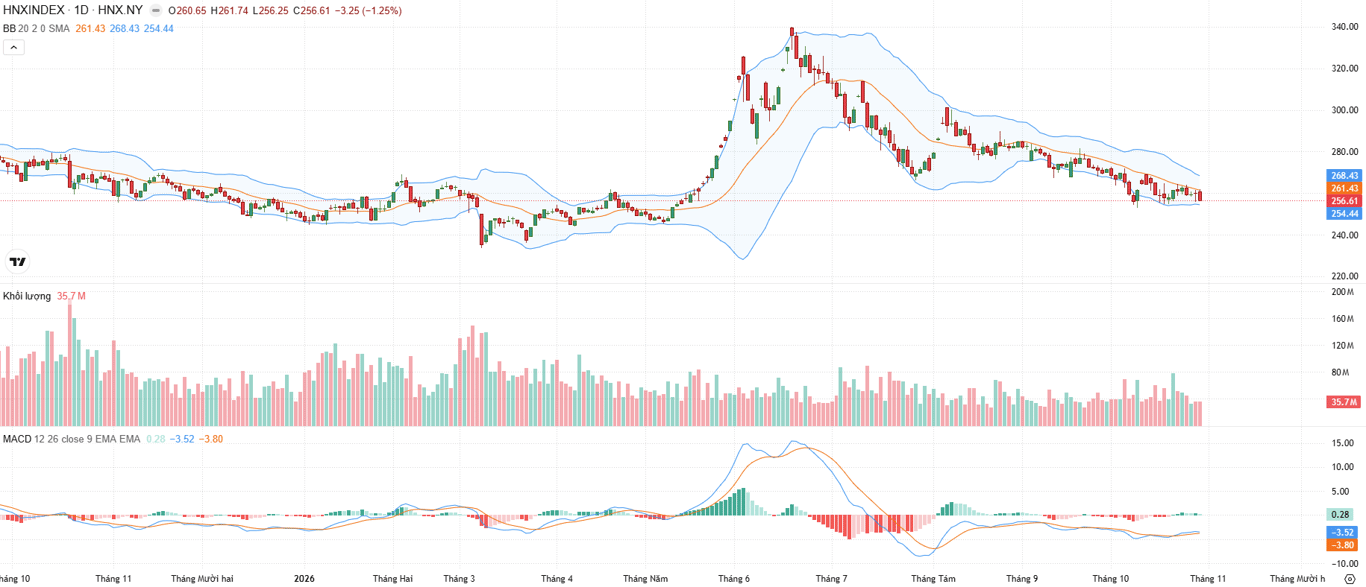This screenshot has height=587, width=1366.
Task: Click the 240.00 price axis label
Action: [1344, 235]
